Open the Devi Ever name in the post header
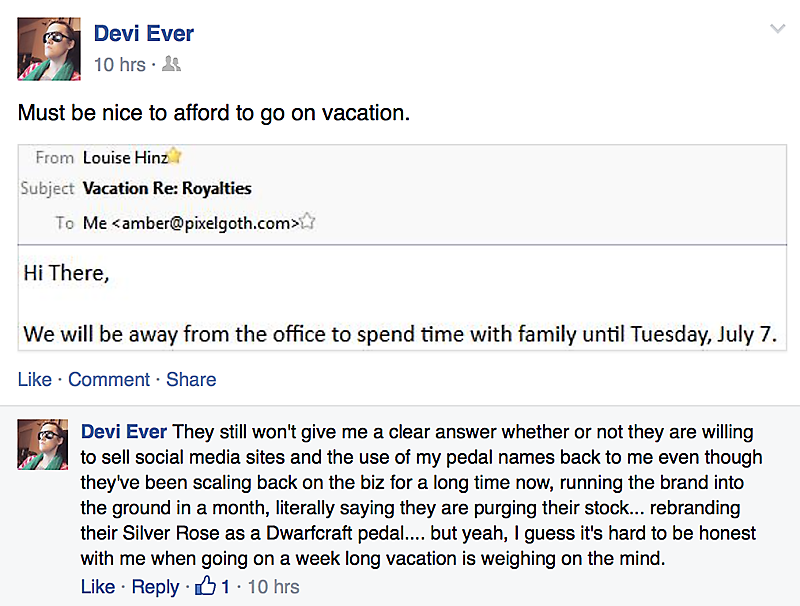 [143, 34]
